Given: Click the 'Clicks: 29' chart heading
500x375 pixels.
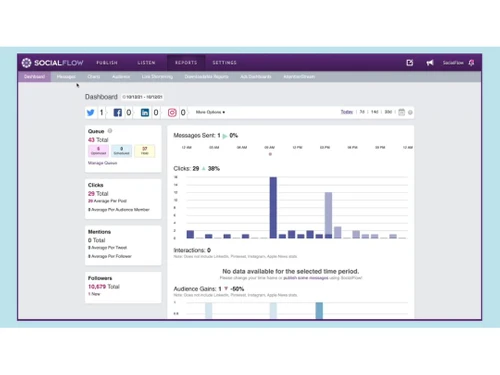Looking at the screenshot, I should [x=186, y=168].
